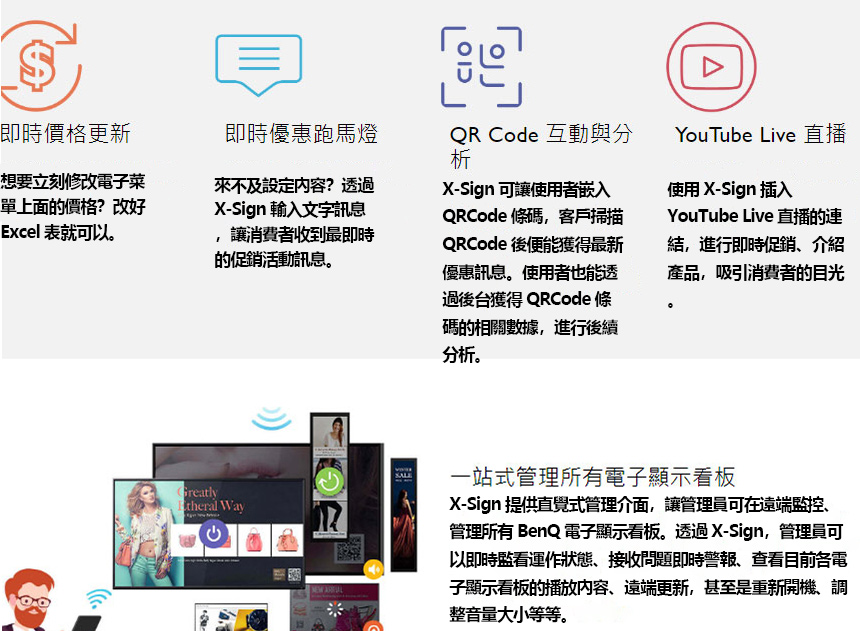
Task: Click the green power icon on vertical display
Action: tap(330, 481)
